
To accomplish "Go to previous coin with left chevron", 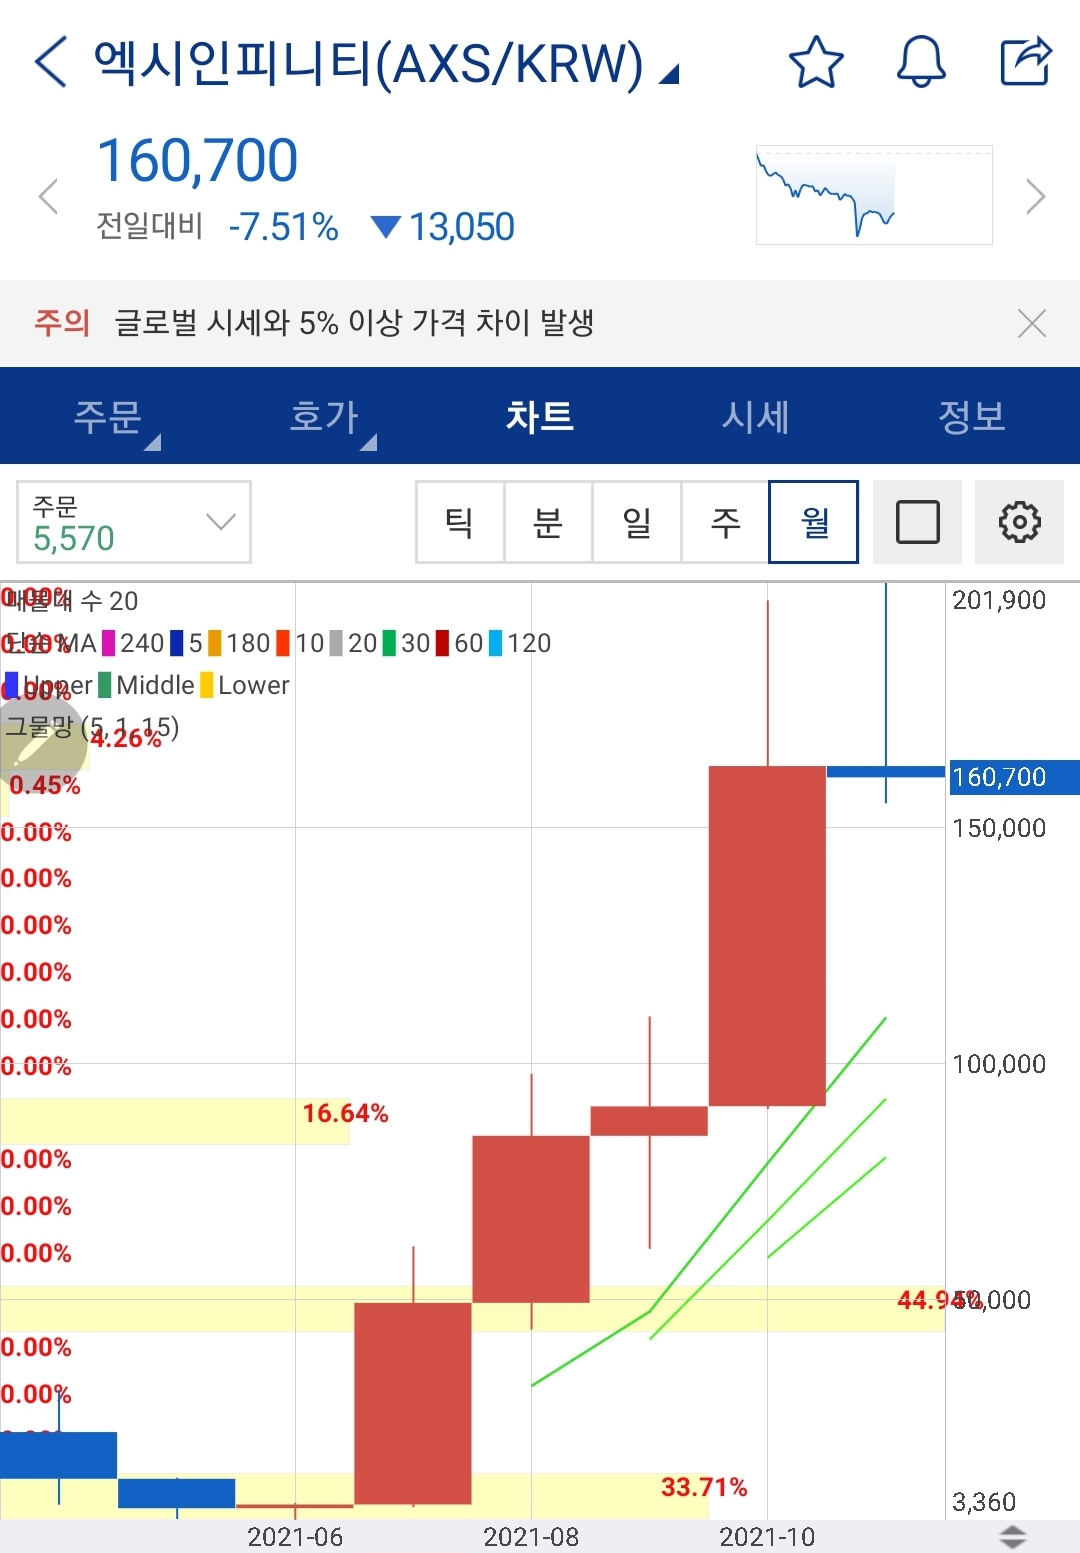I will [48, 196].
